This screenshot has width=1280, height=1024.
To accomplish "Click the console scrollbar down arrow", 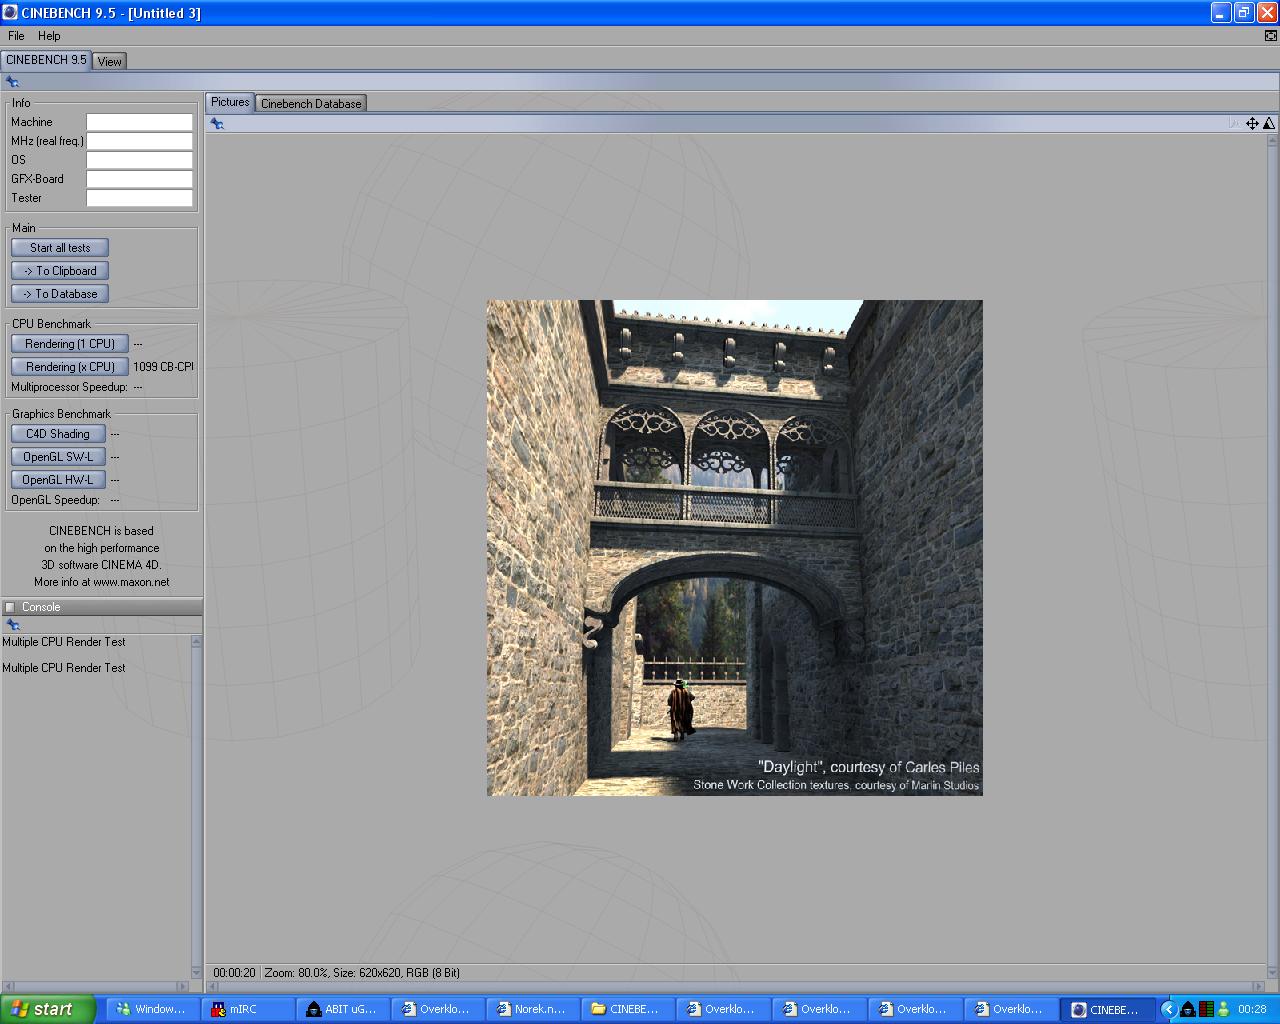I will click(x=196, y=972).
